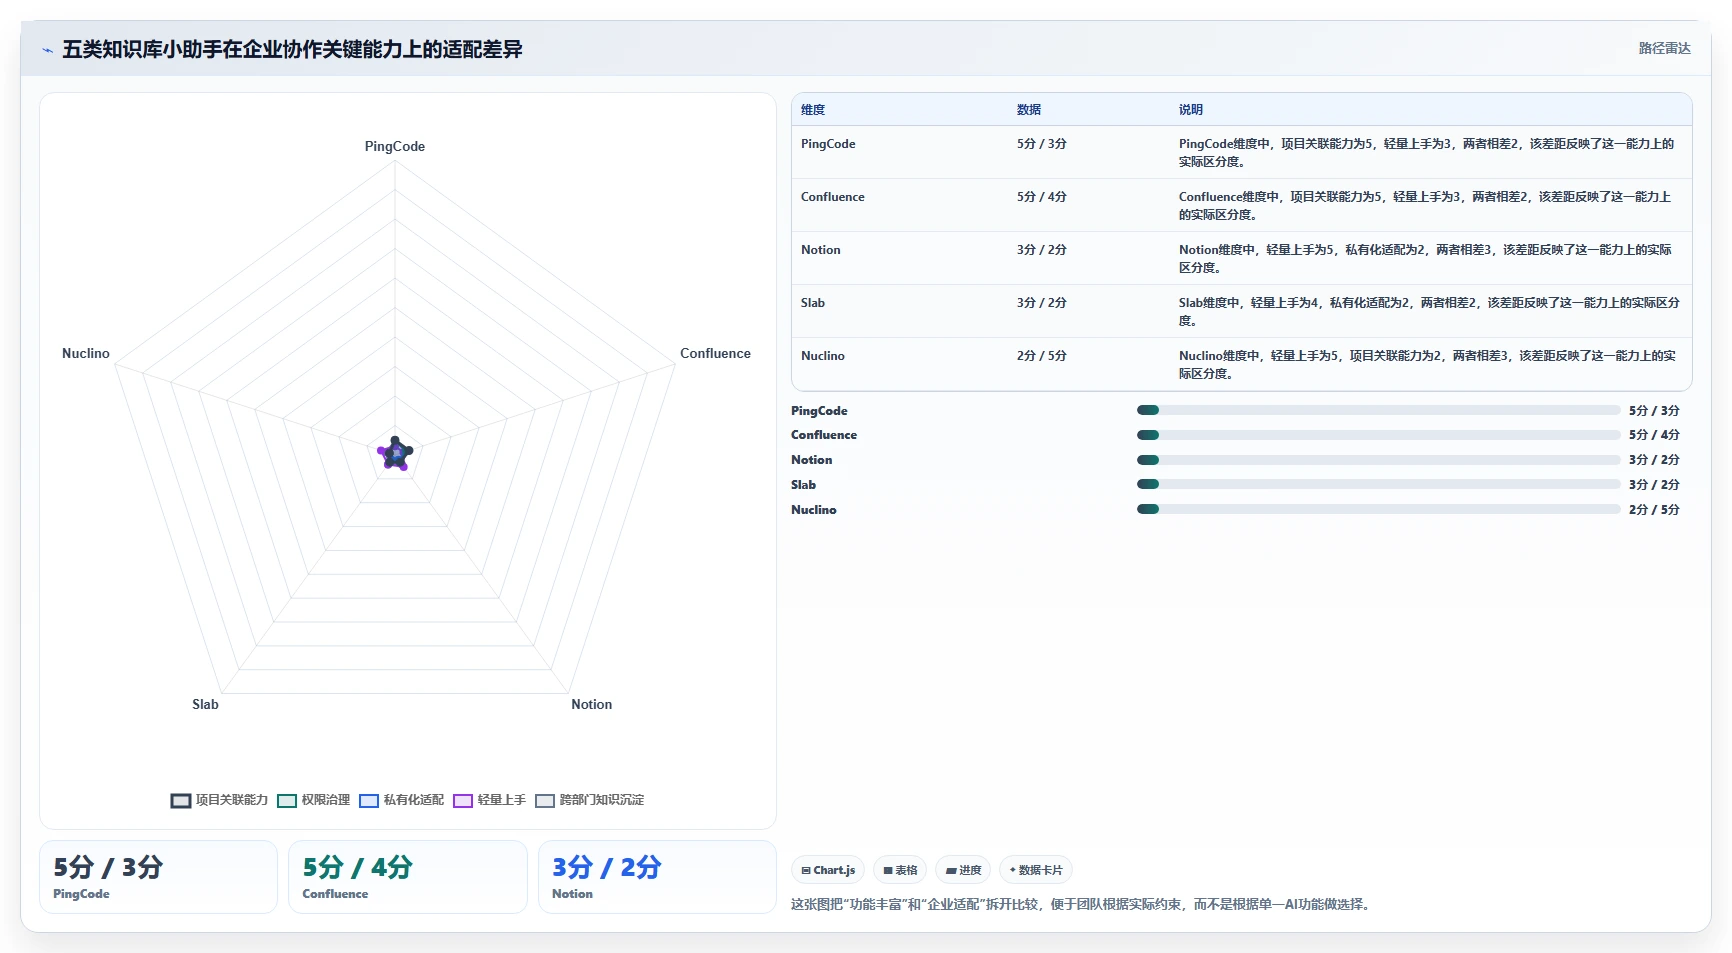Image resolution: width=1732 pixels, height=953 pixels.
Task: Click the 数据 table column header
Action: [1029, 110]
